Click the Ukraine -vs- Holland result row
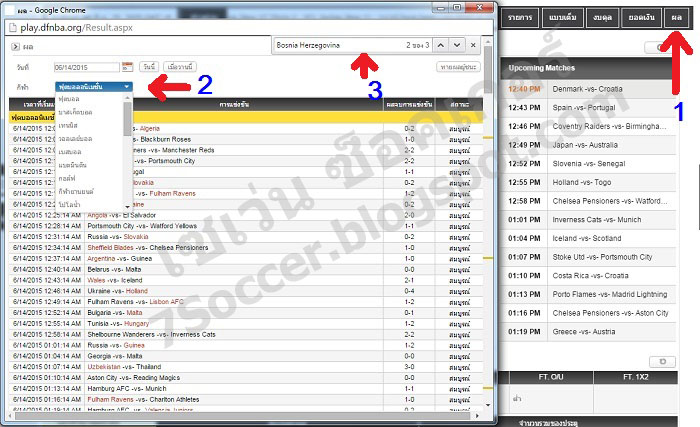700x427 pixels. [x=246, y=291]
